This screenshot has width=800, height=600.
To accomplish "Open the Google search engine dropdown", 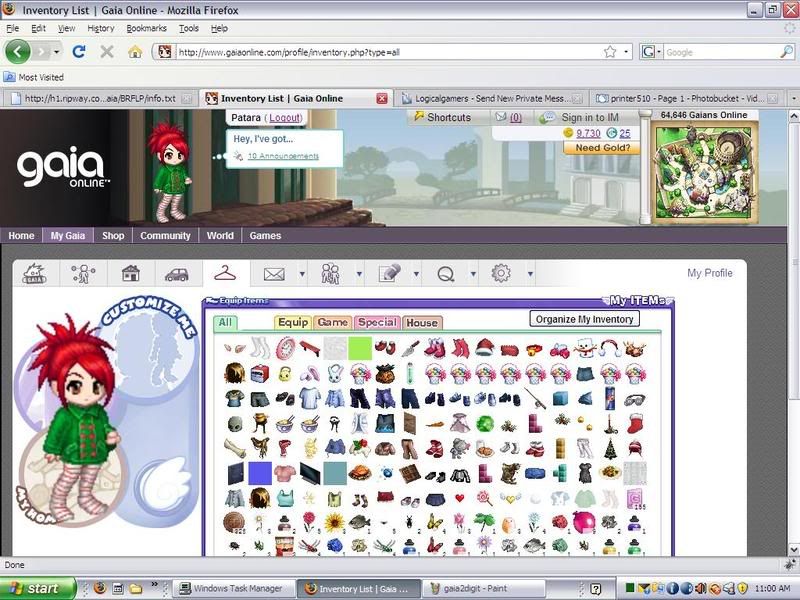I will pos(659,52).
